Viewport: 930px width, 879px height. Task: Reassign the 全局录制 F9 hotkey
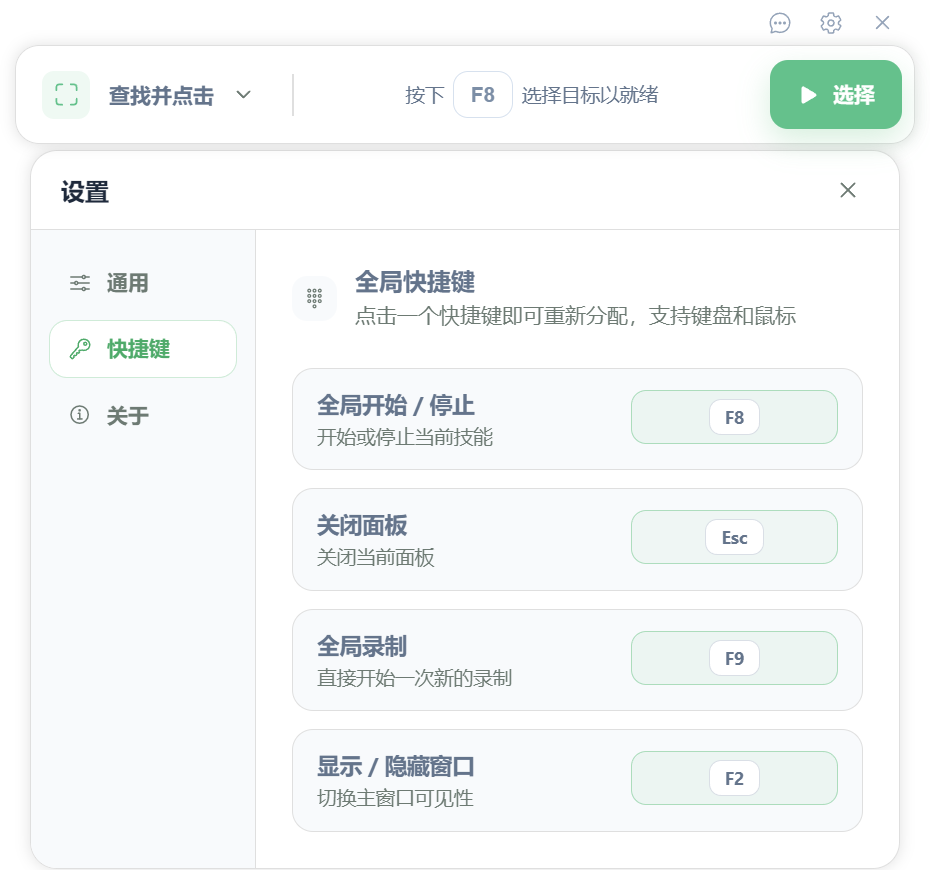coord(734,658)
